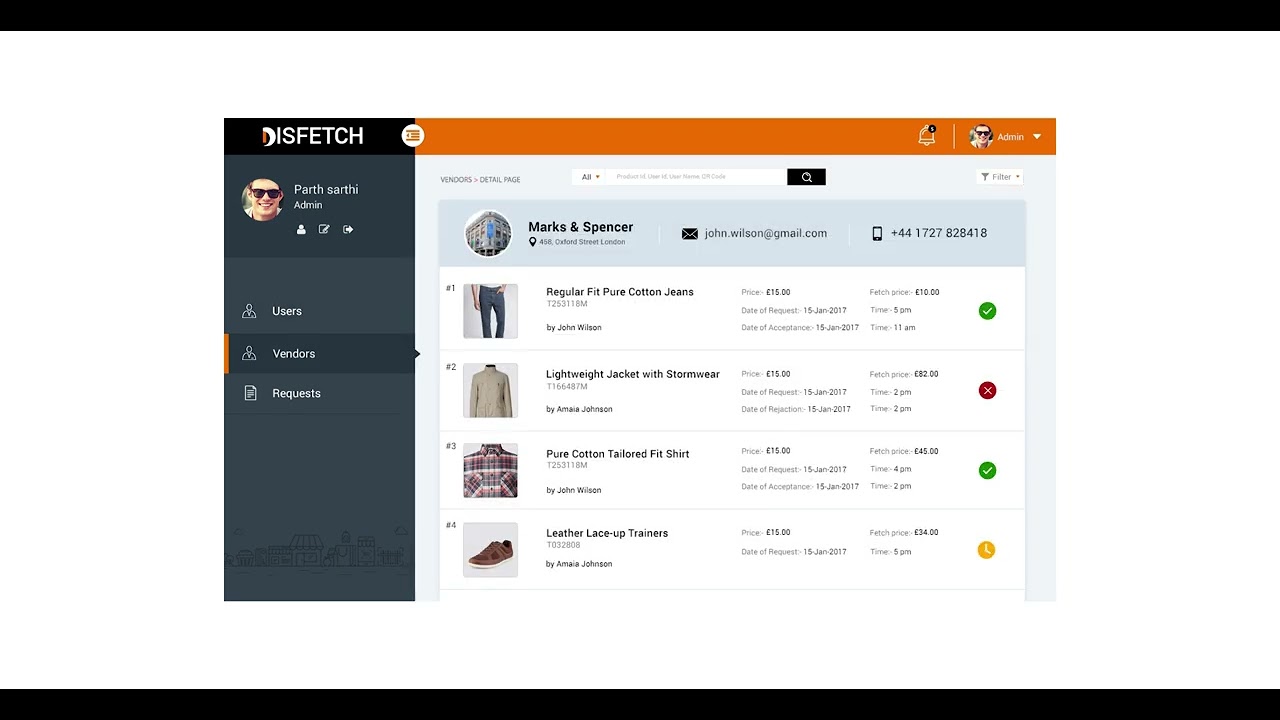Viewport: 1280px width, 720px height.
Task: Open the Marks & Spencer vendor name
Action: [x=580, y=227]
